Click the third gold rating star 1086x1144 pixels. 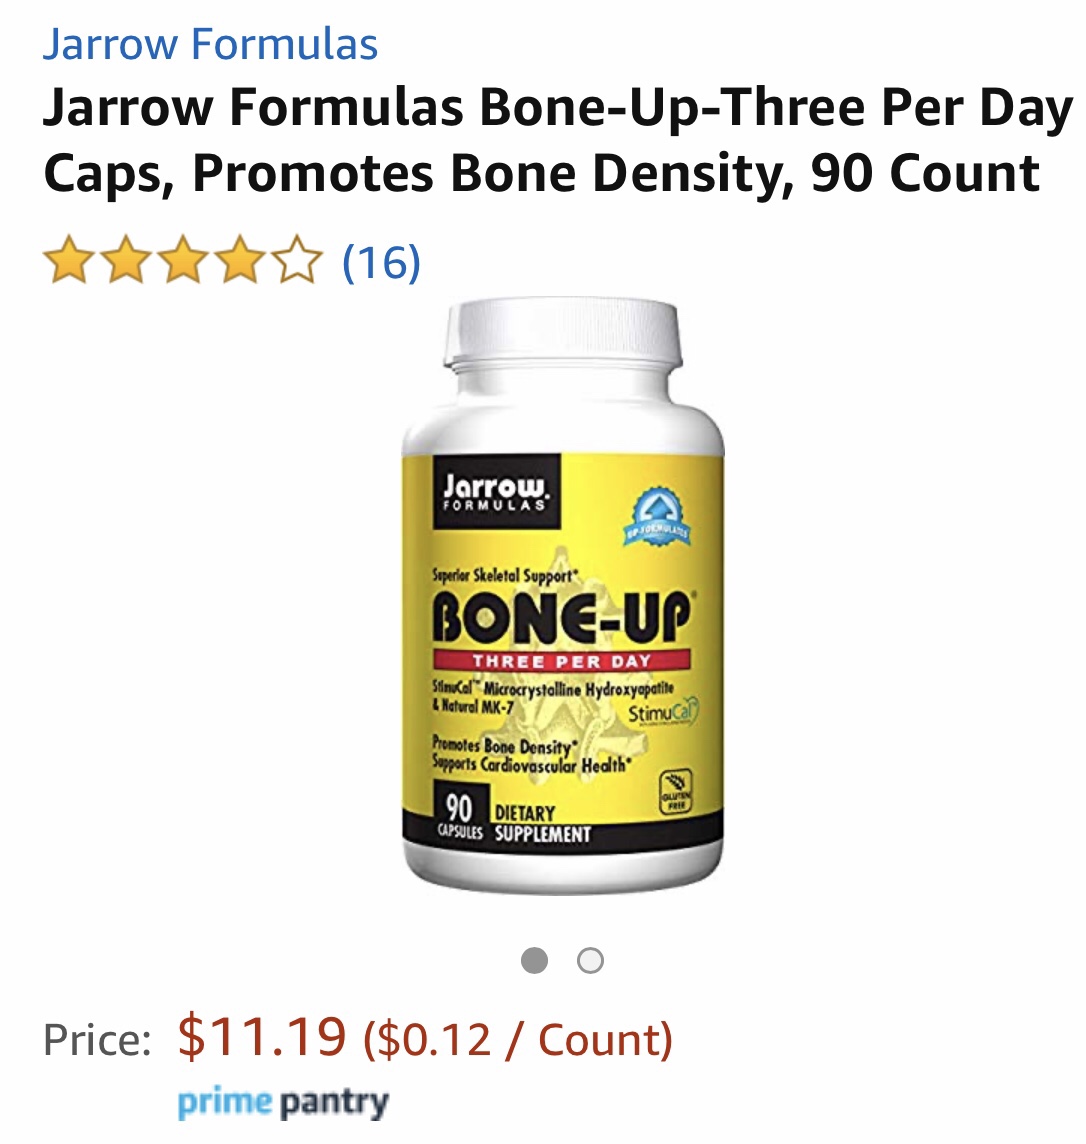182,260
